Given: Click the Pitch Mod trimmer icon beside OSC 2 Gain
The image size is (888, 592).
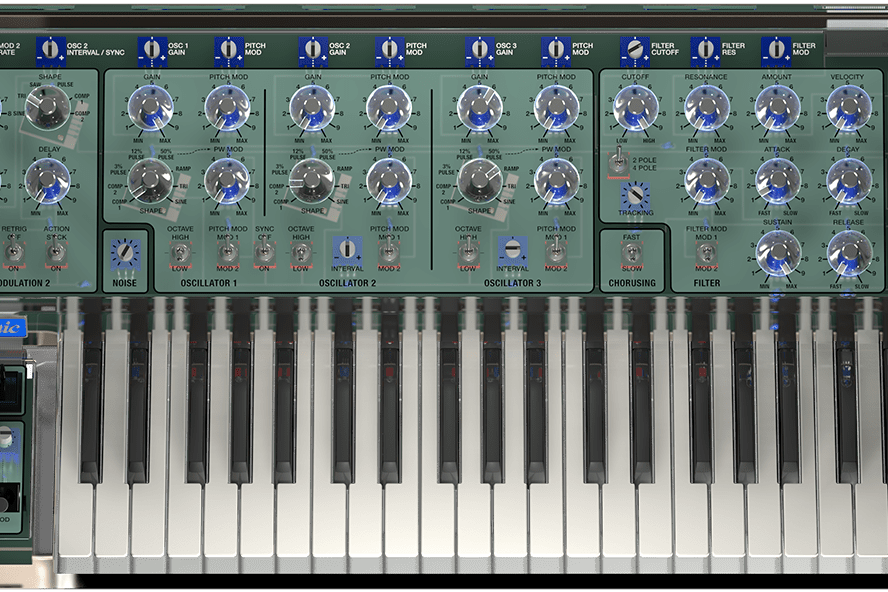Looking at the screenshot, I should tap(390, 50).
